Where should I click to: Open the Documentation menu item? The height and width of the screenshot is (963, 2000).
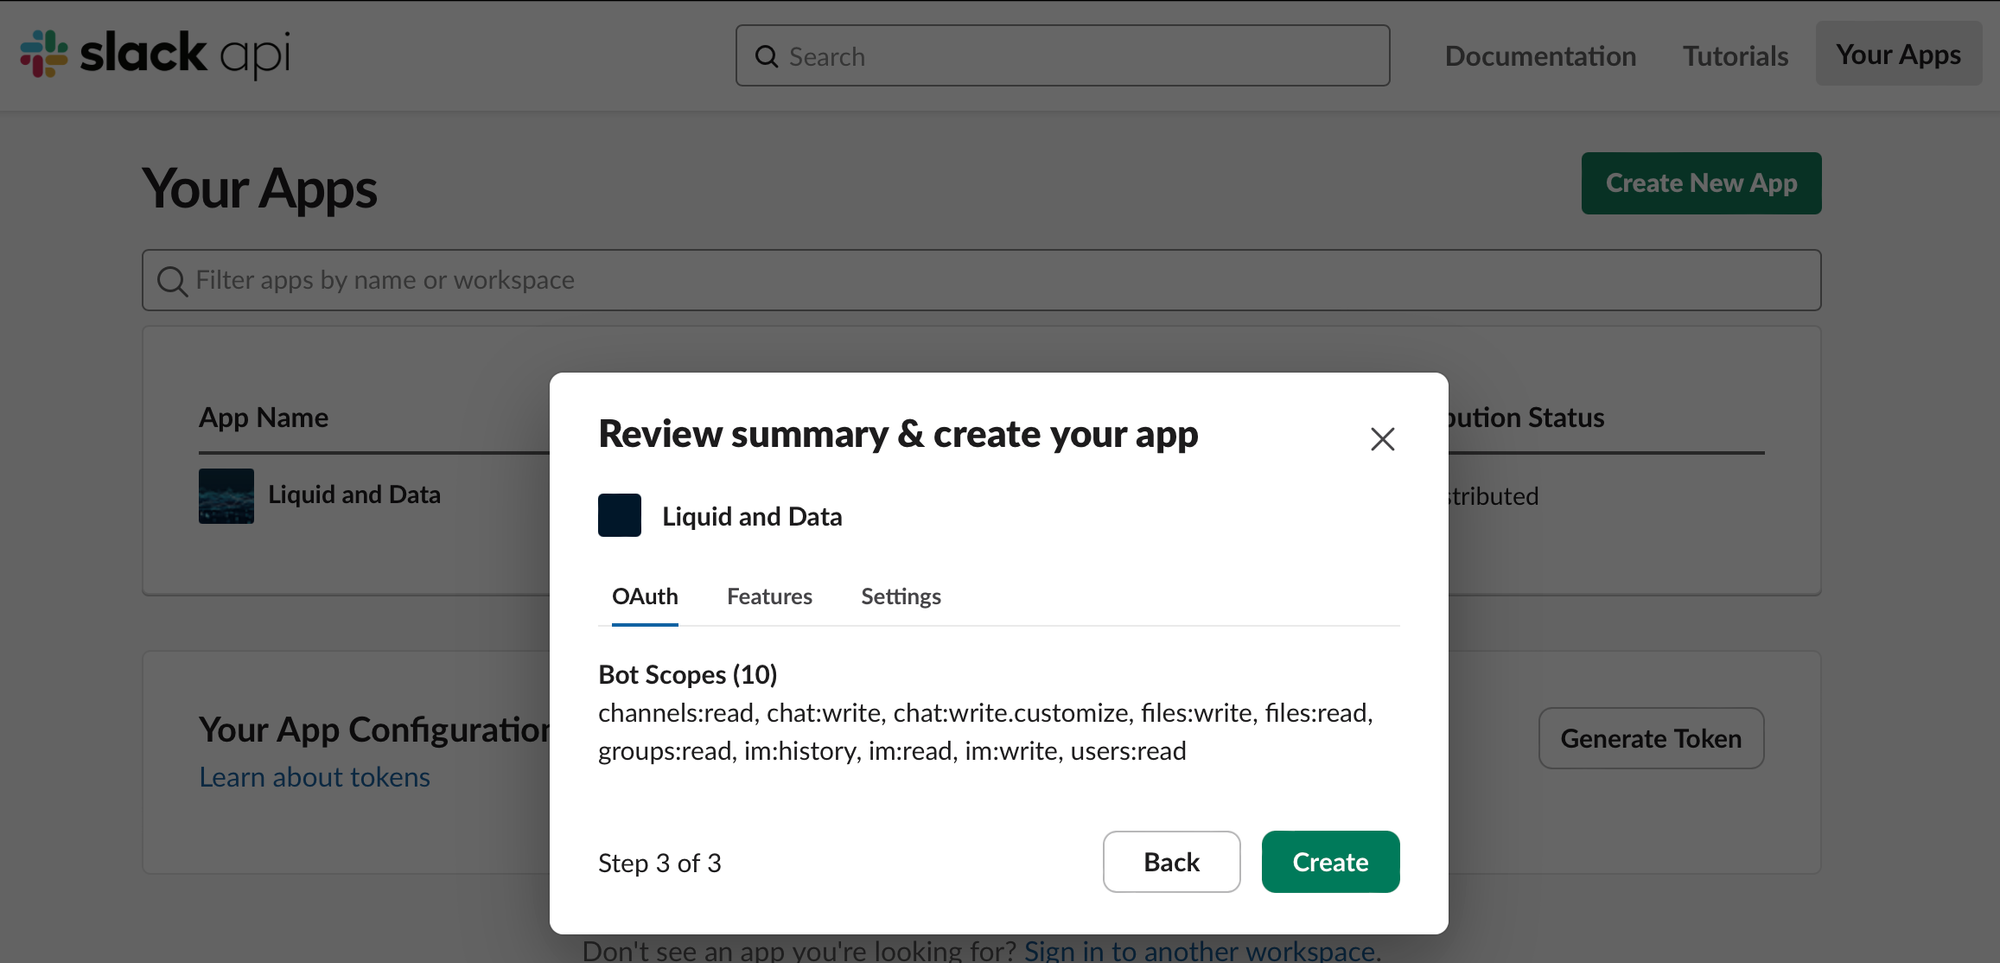click(1540, 56)
